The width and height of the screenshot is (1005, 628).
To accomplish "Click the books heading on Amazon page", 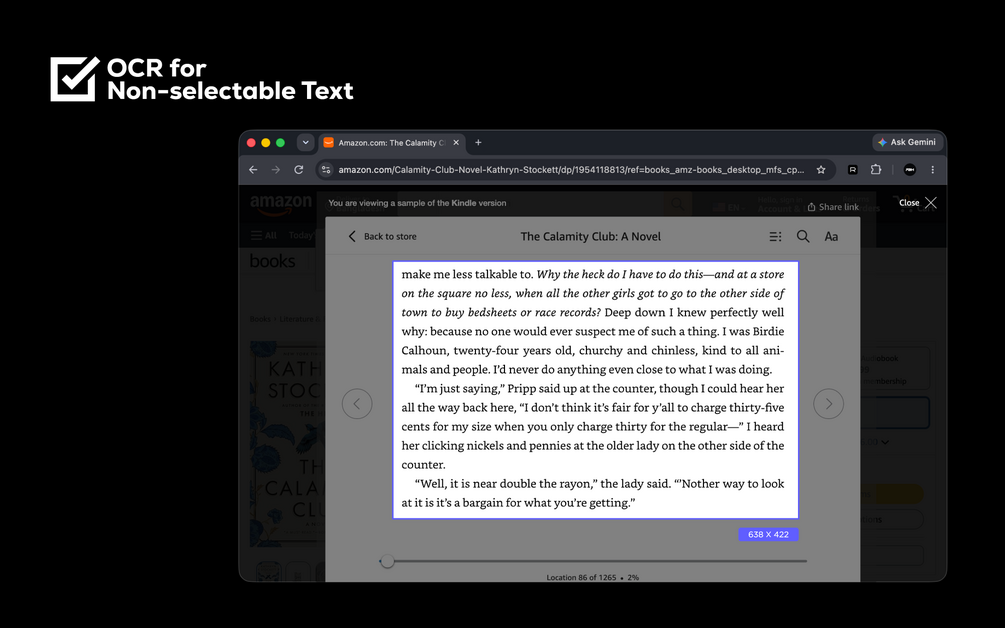I will (272, 261).
